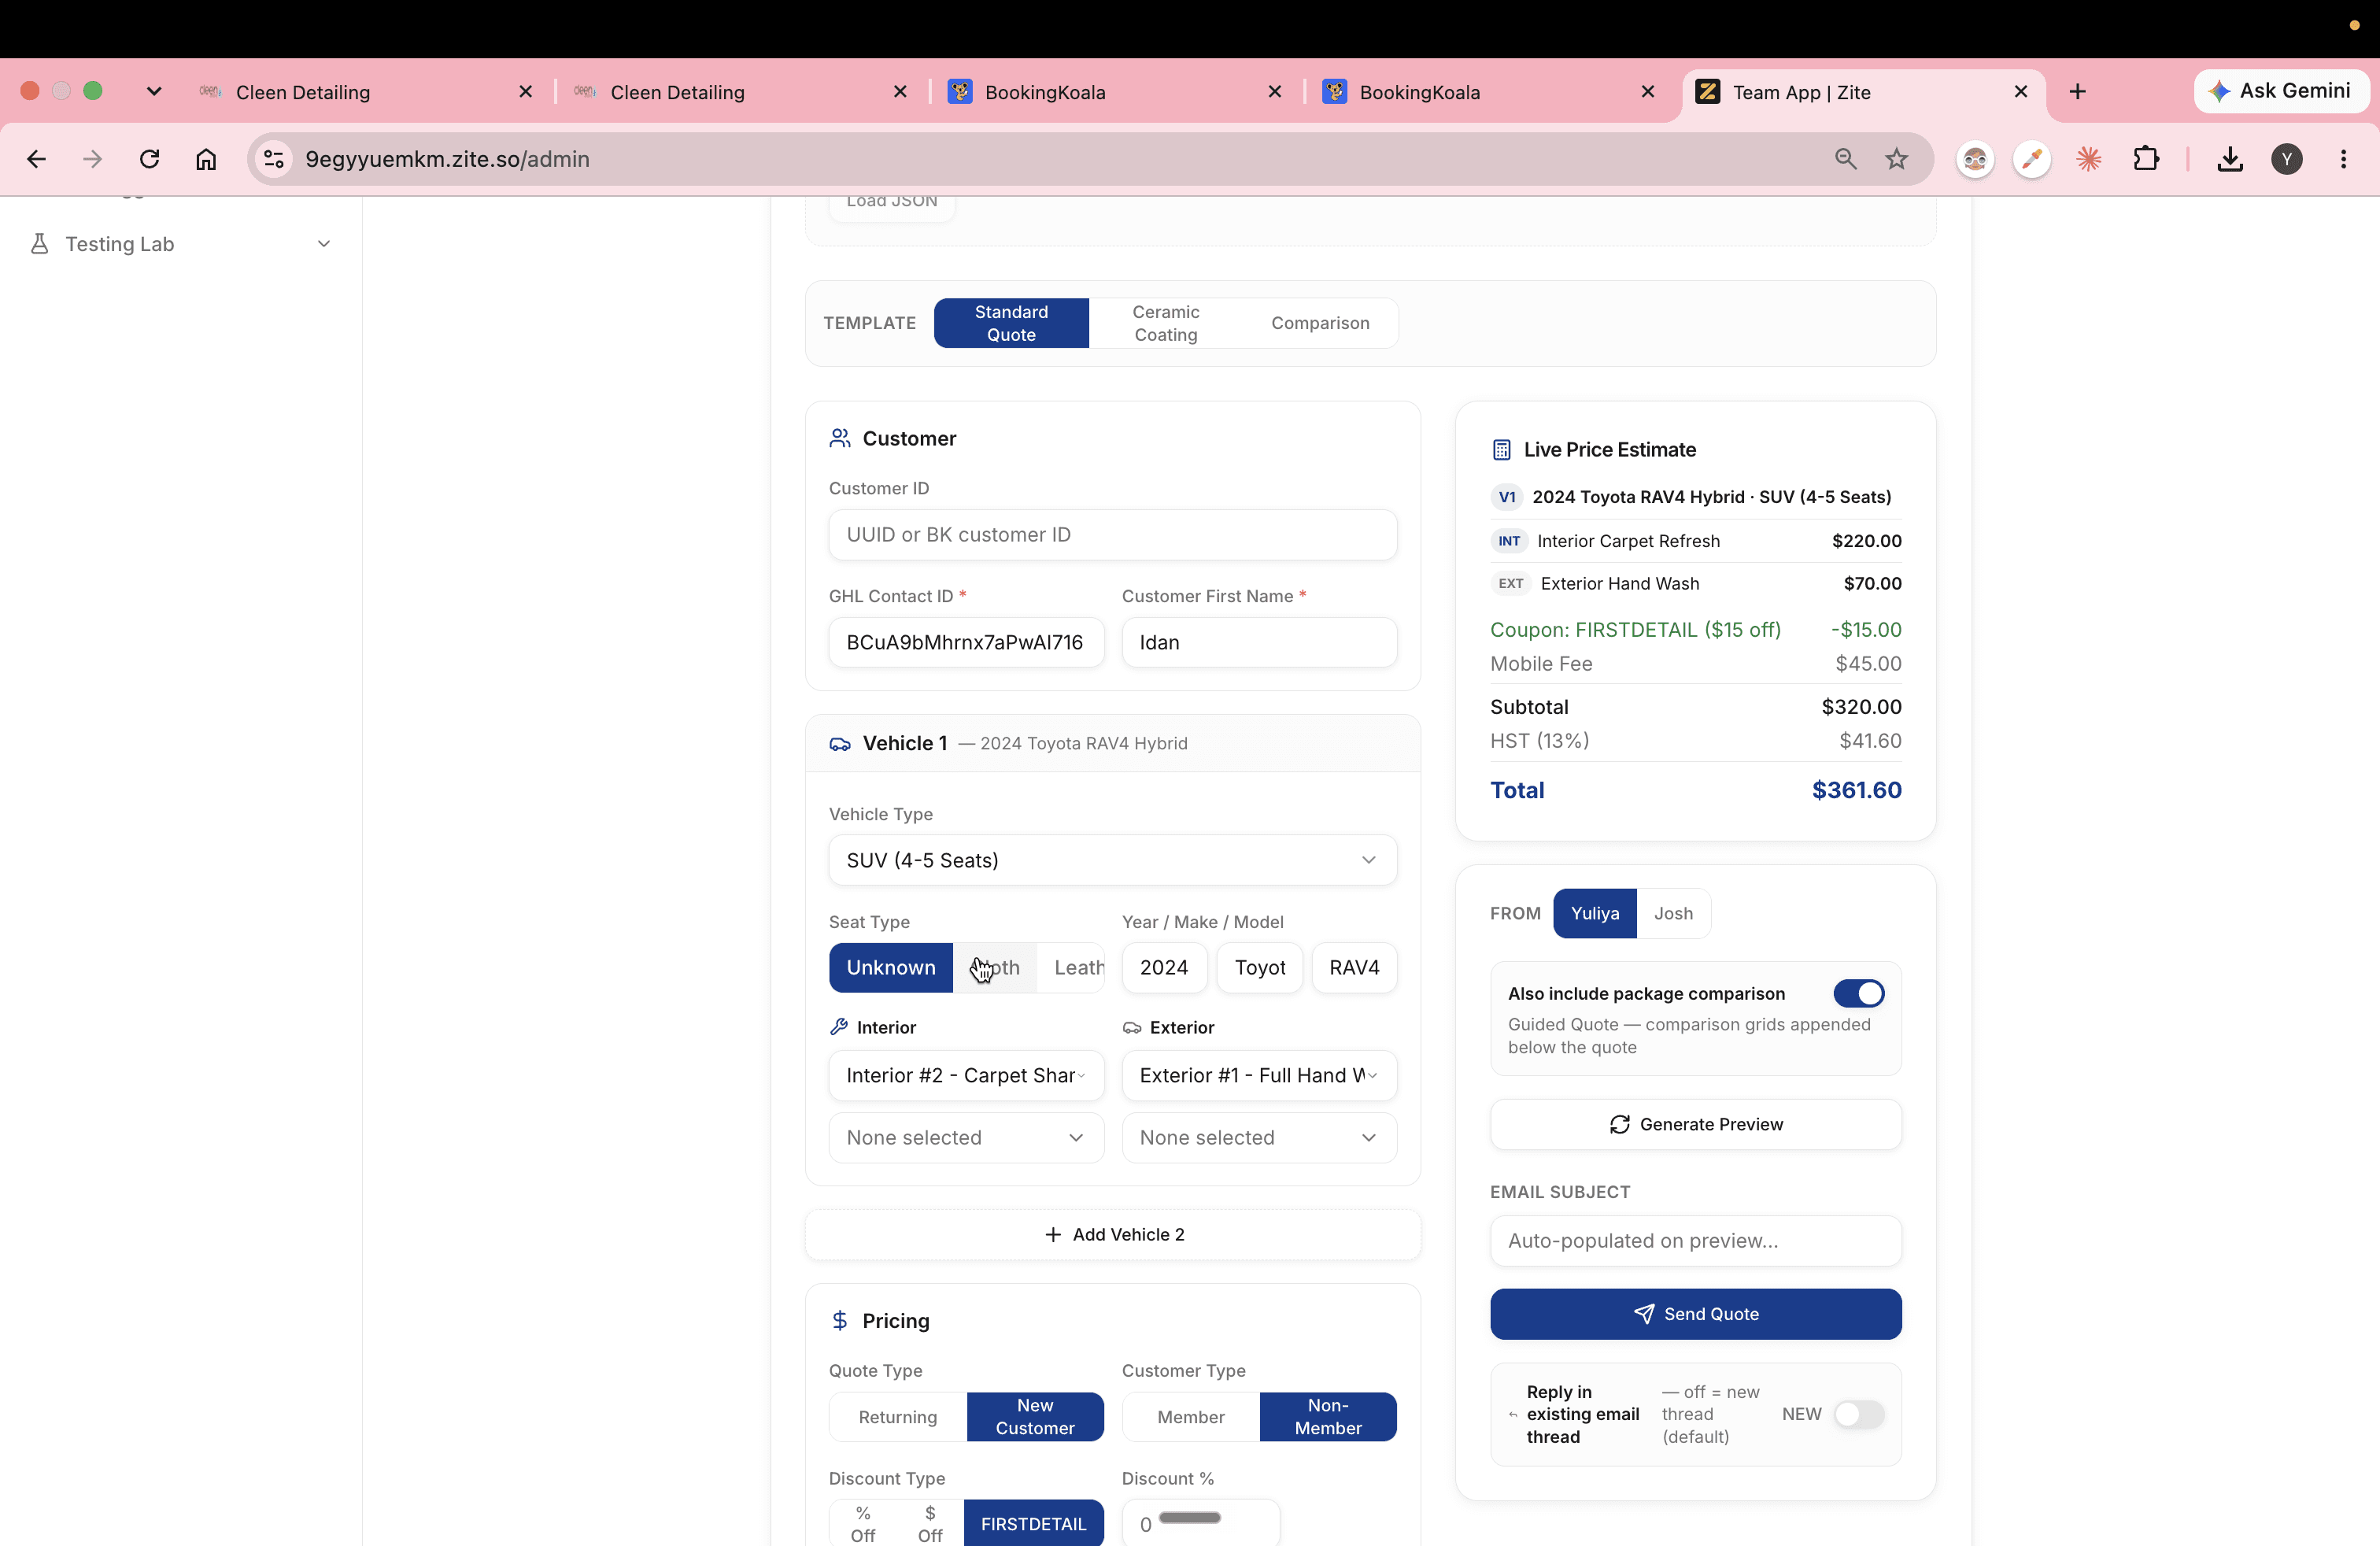Click the Exterior car icon

[x=1132, y=1027]
